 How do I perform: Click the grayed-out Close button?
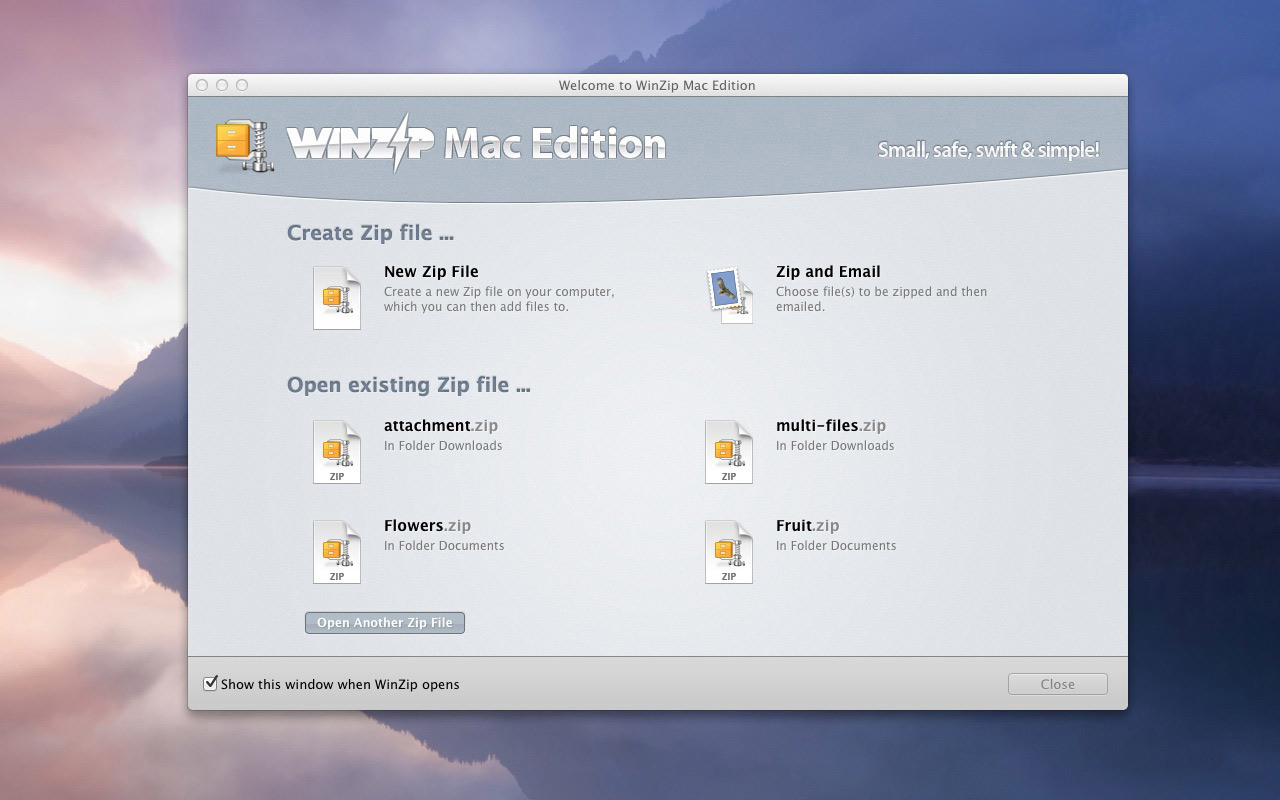1057,684
